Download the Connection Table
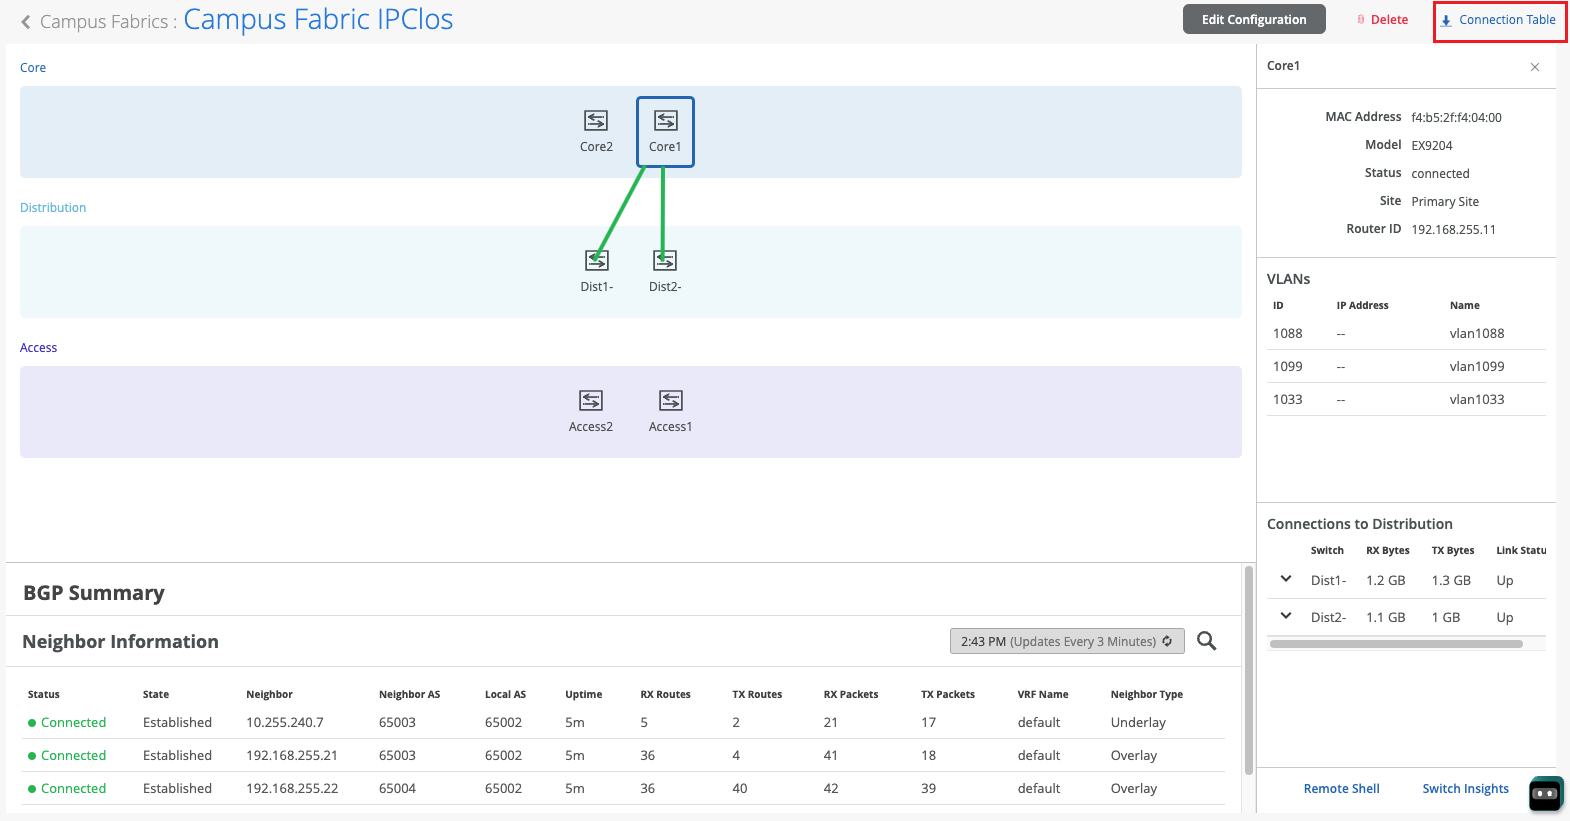 1499,20
